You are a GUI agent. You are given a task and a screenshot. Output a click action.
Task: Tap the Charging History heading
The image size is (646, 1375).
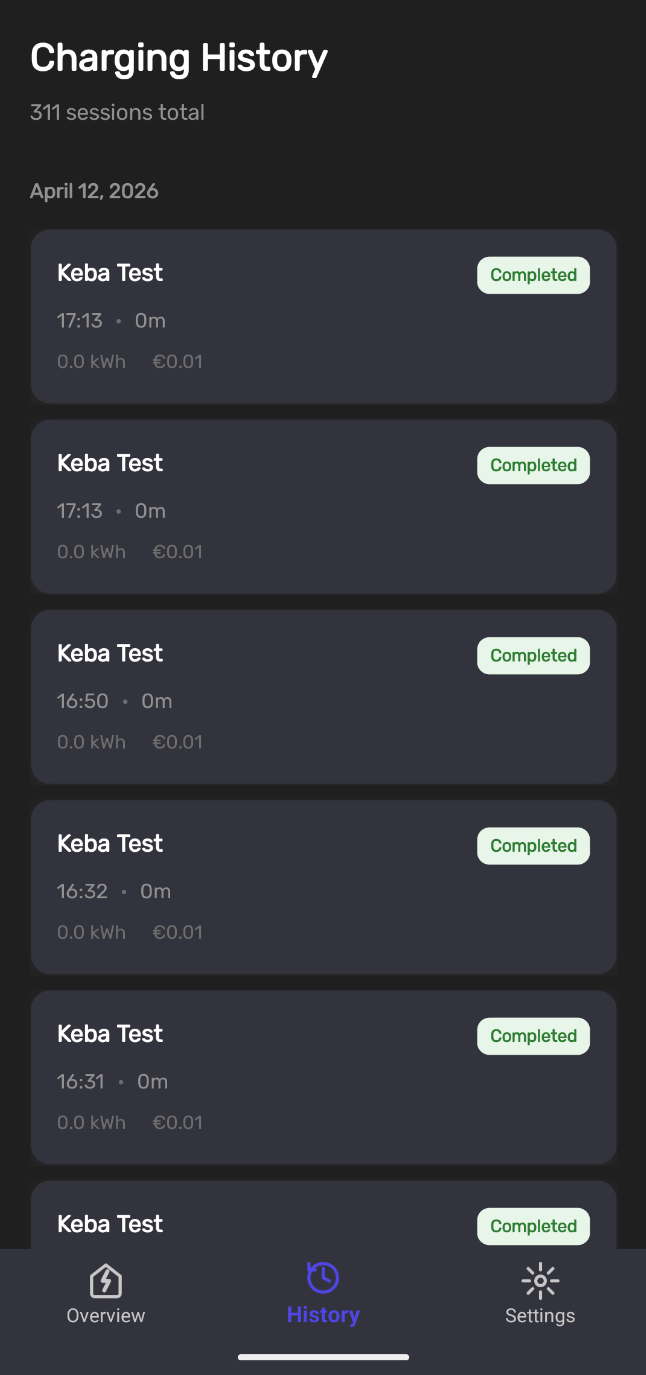[179, 59]
